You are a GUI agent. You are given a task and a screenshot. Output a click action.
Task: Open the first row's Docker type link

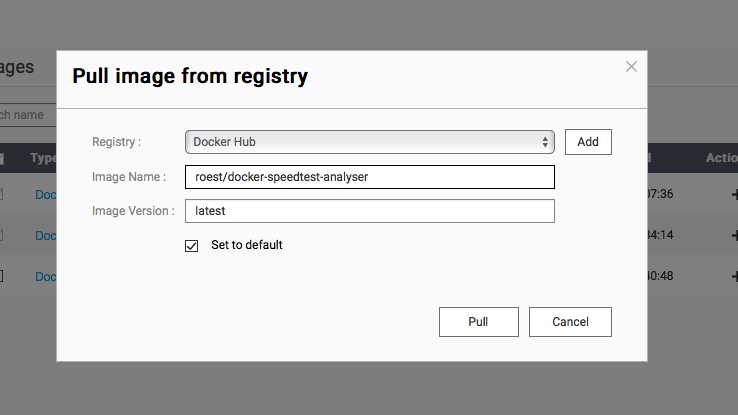tap(45, 194)
